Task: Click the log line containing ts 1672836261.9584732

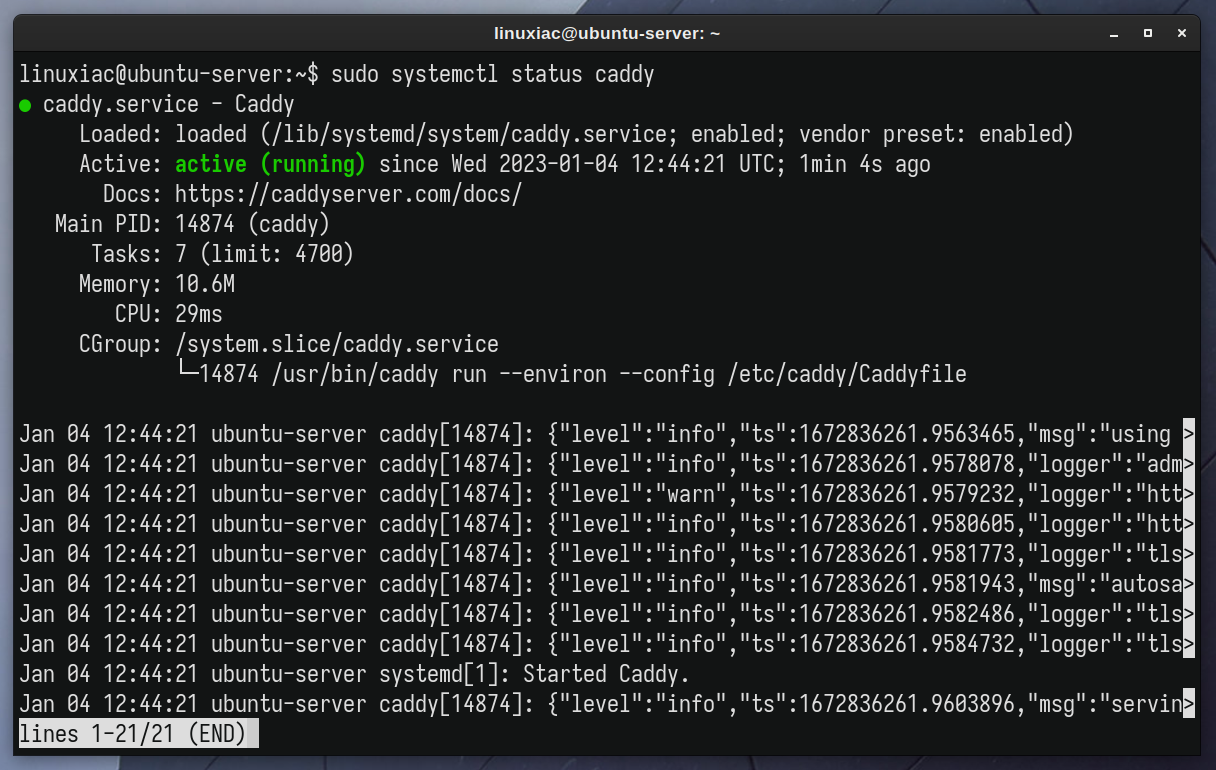Action: (x=606, y=644)
